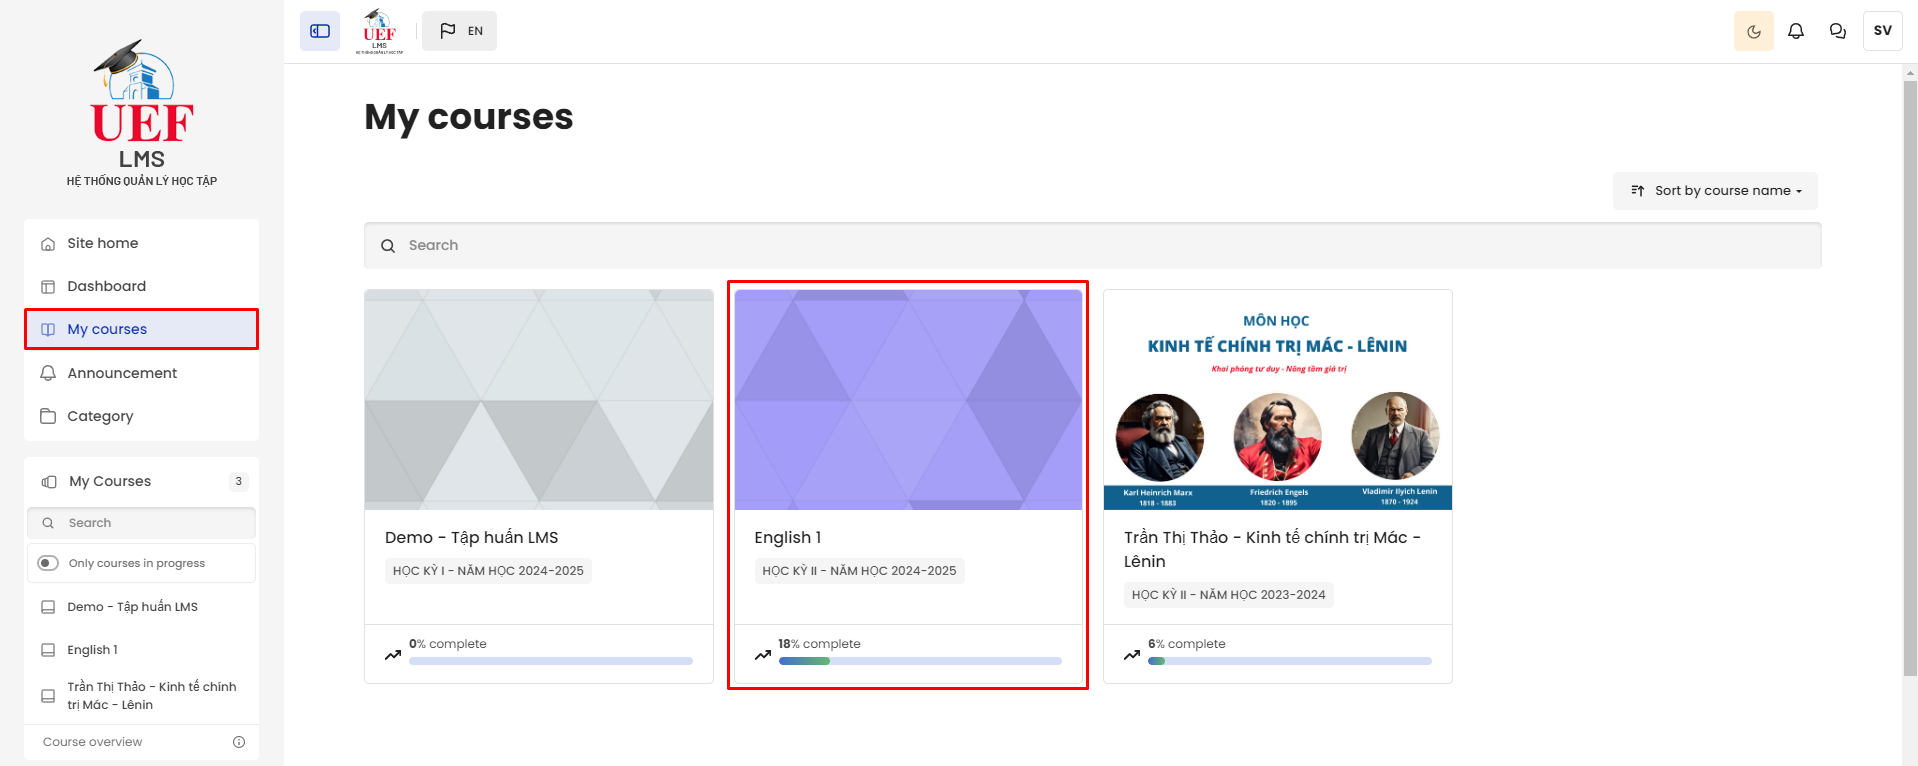Open Course overview link in sidebar
This screenshot has height=766, width=1918.
point(92,742)
